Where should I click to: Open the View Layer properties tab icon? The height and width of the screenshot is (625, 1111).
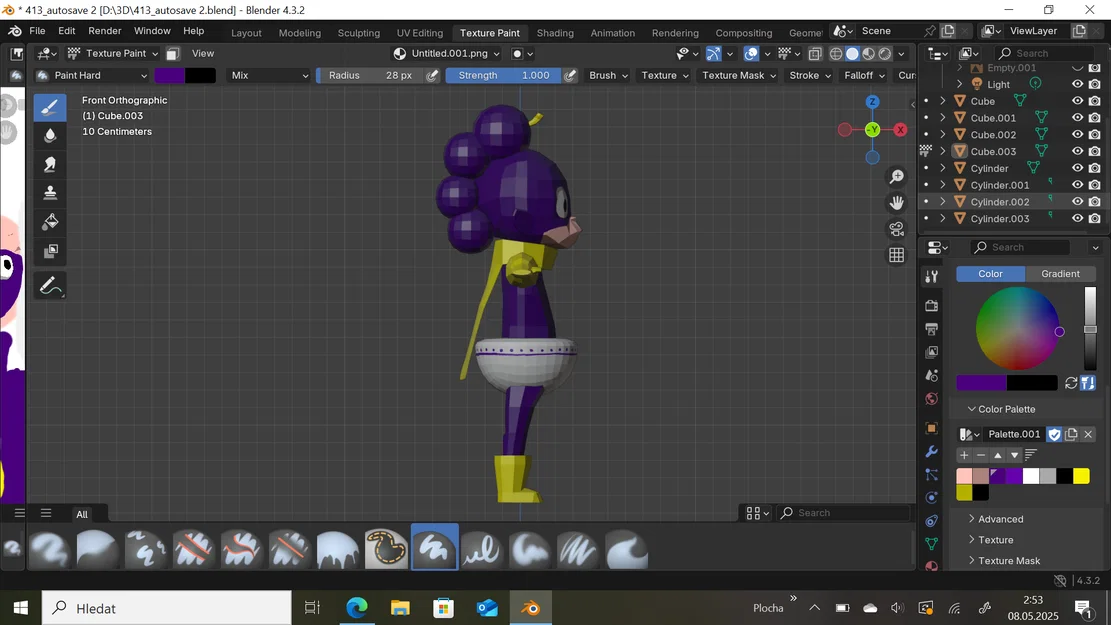tap(932, 352)
